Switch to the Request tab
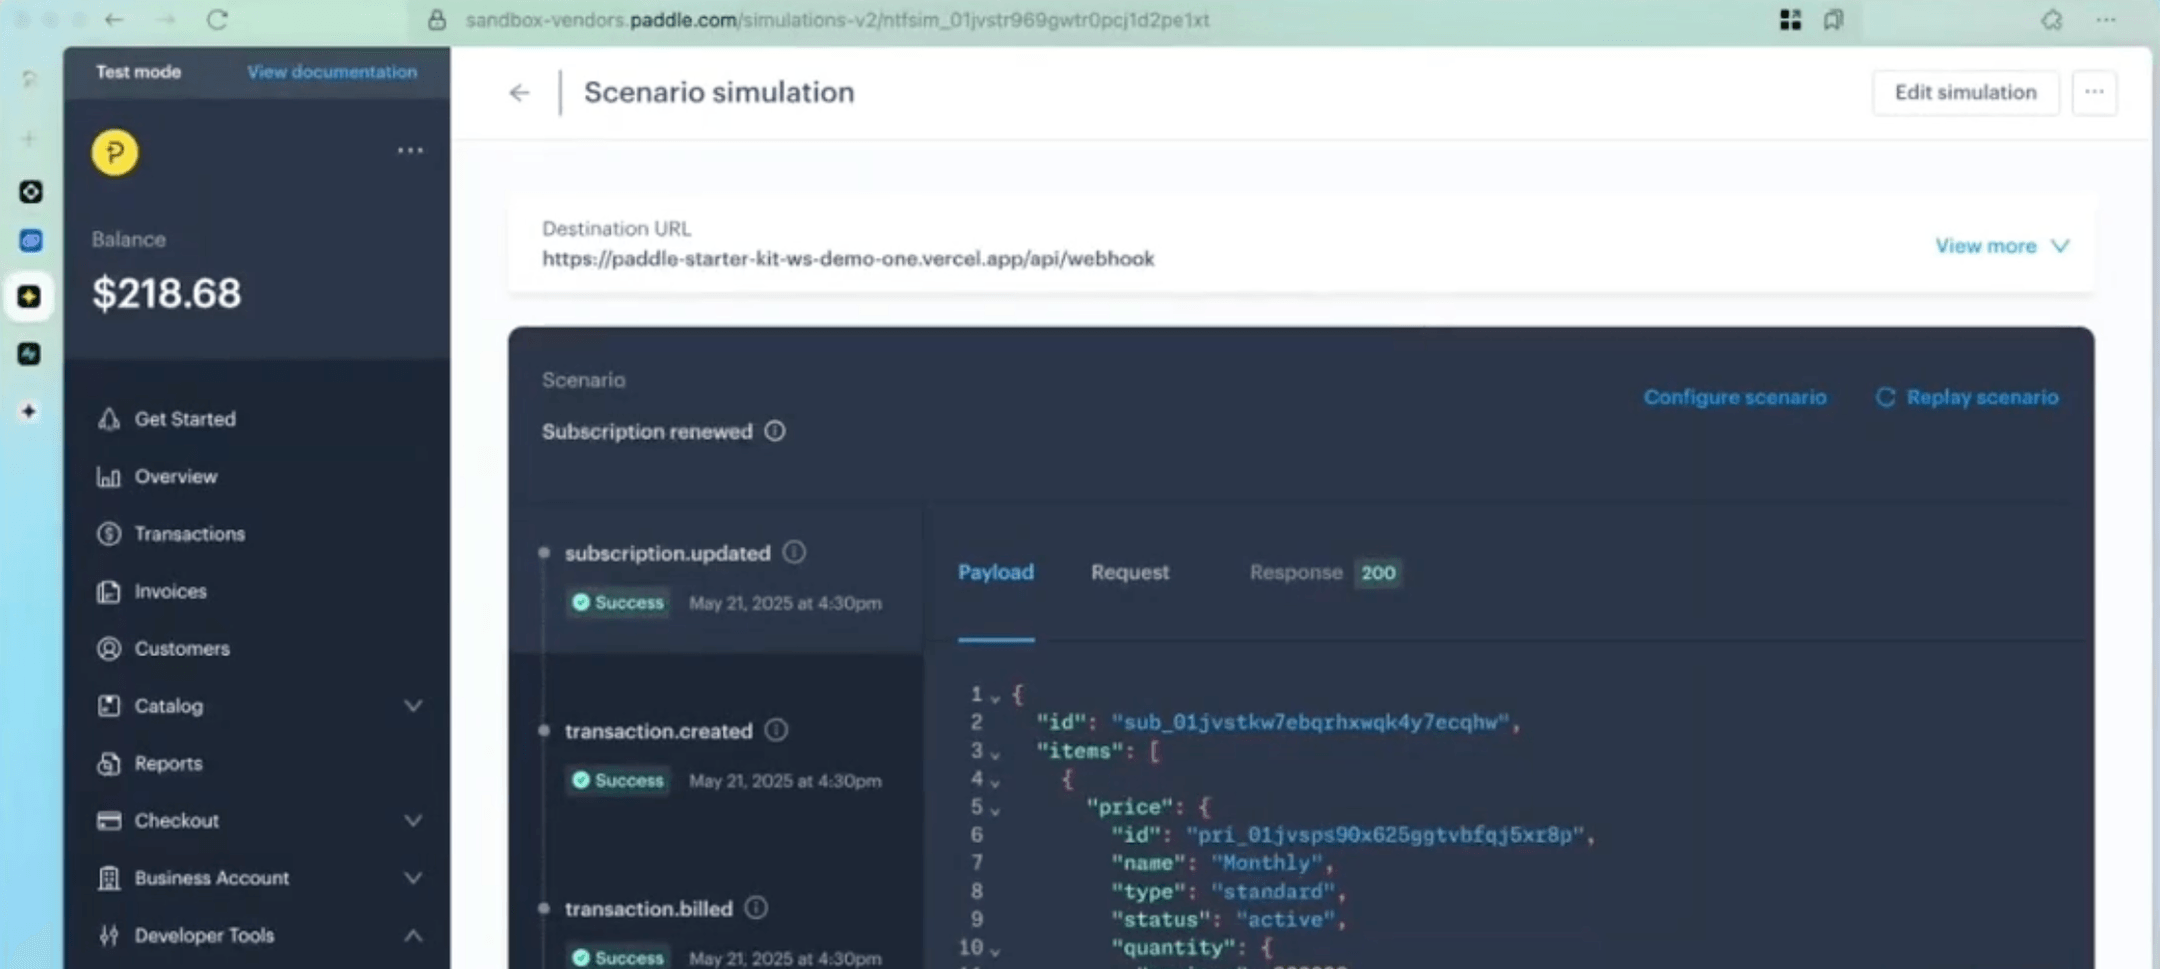Image resolution: width=2160 pixels, height=969 pixels. [x=1129, y=572]
